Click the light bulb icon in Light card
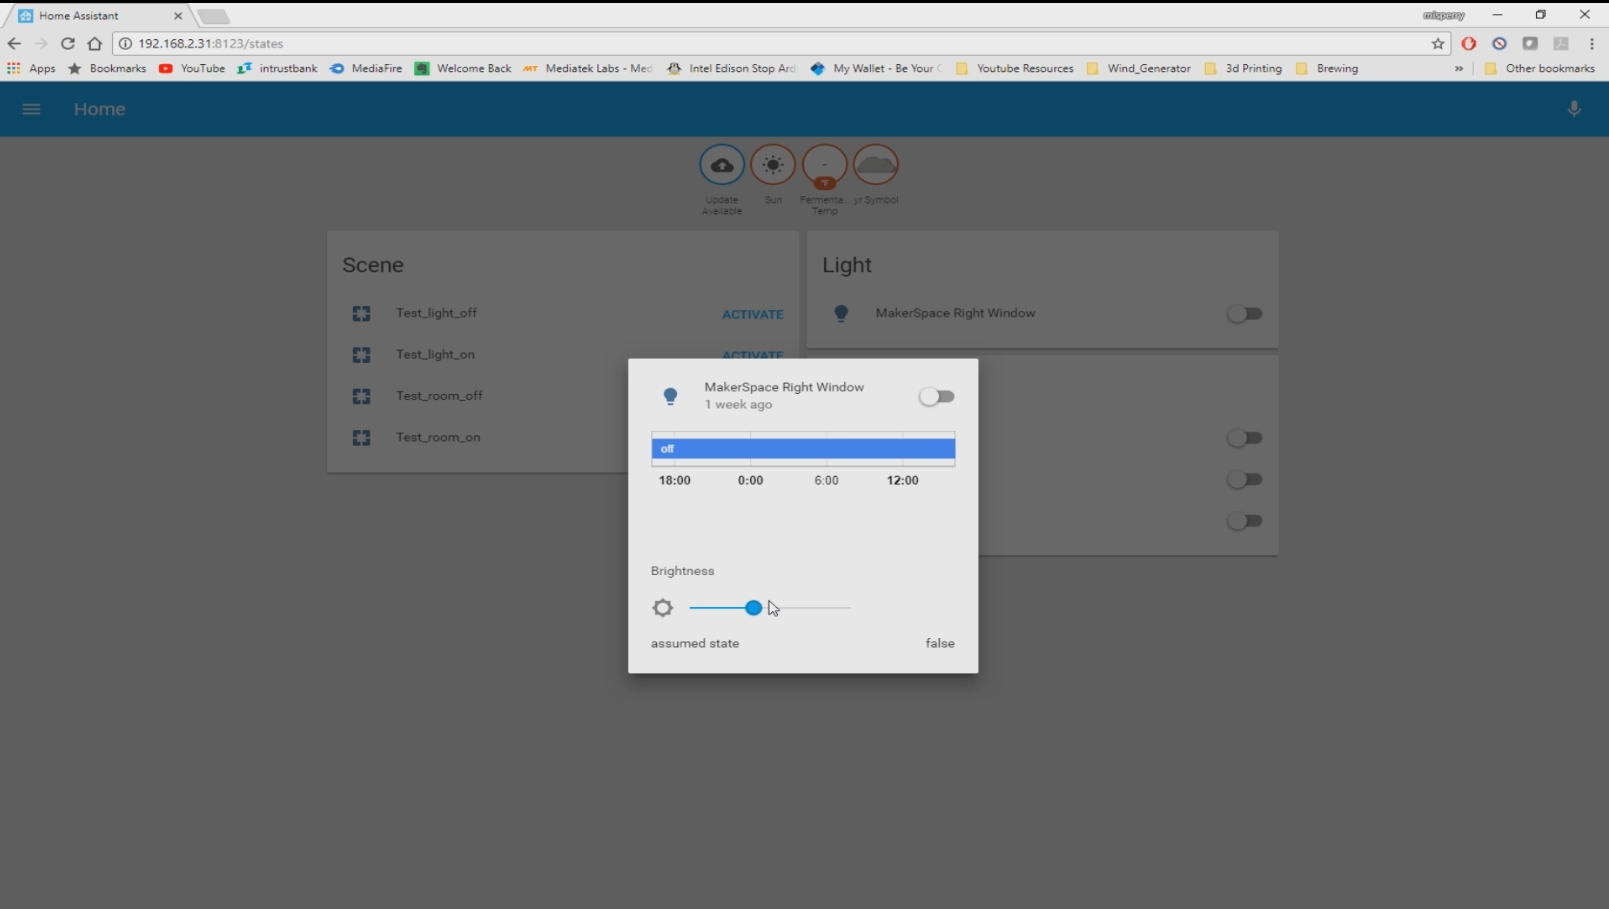1609x909 pixels. click(x=841, y=314)
